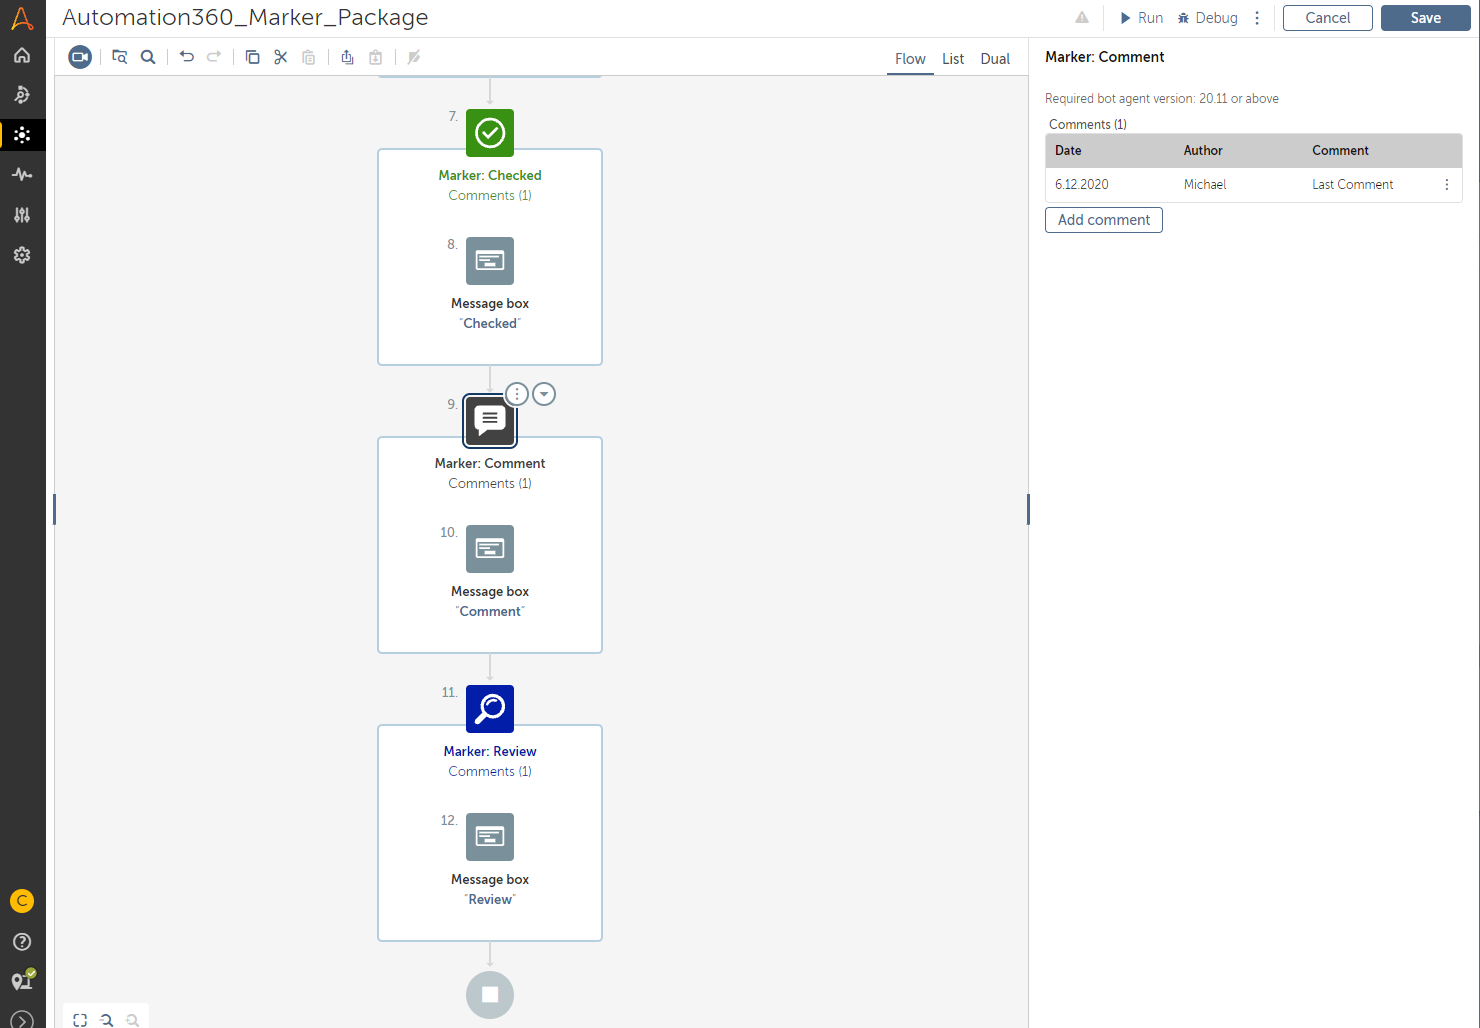Screen dimensions: 1480x1028
Task: Collapse the left actions panel handle
Action: point(54,509)
